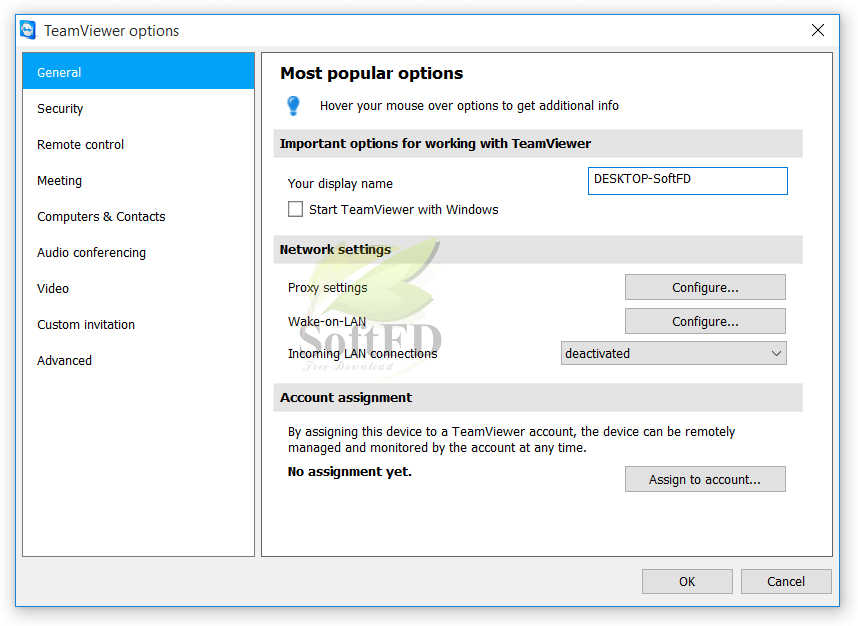Configure Proxy settings
Viewport: 858px width, 626px height.
pos(705,287)
